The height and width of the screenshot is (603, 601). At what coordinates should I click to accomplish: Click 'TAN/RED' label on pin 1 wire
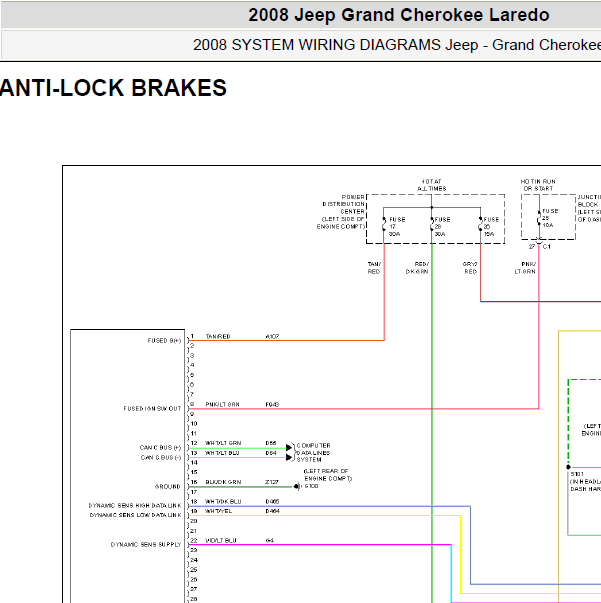[218, 336]
